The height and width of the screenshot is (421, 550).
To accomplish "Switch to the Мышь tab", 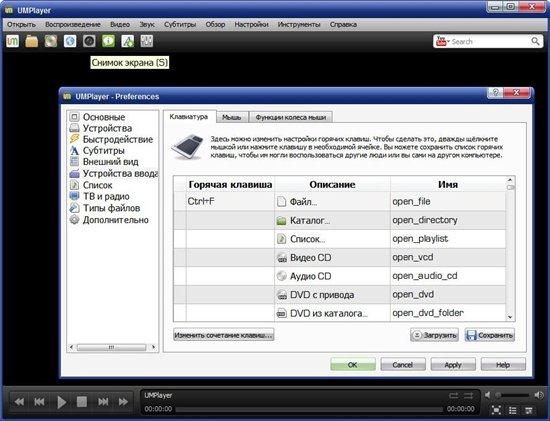I will pos(232,118).
